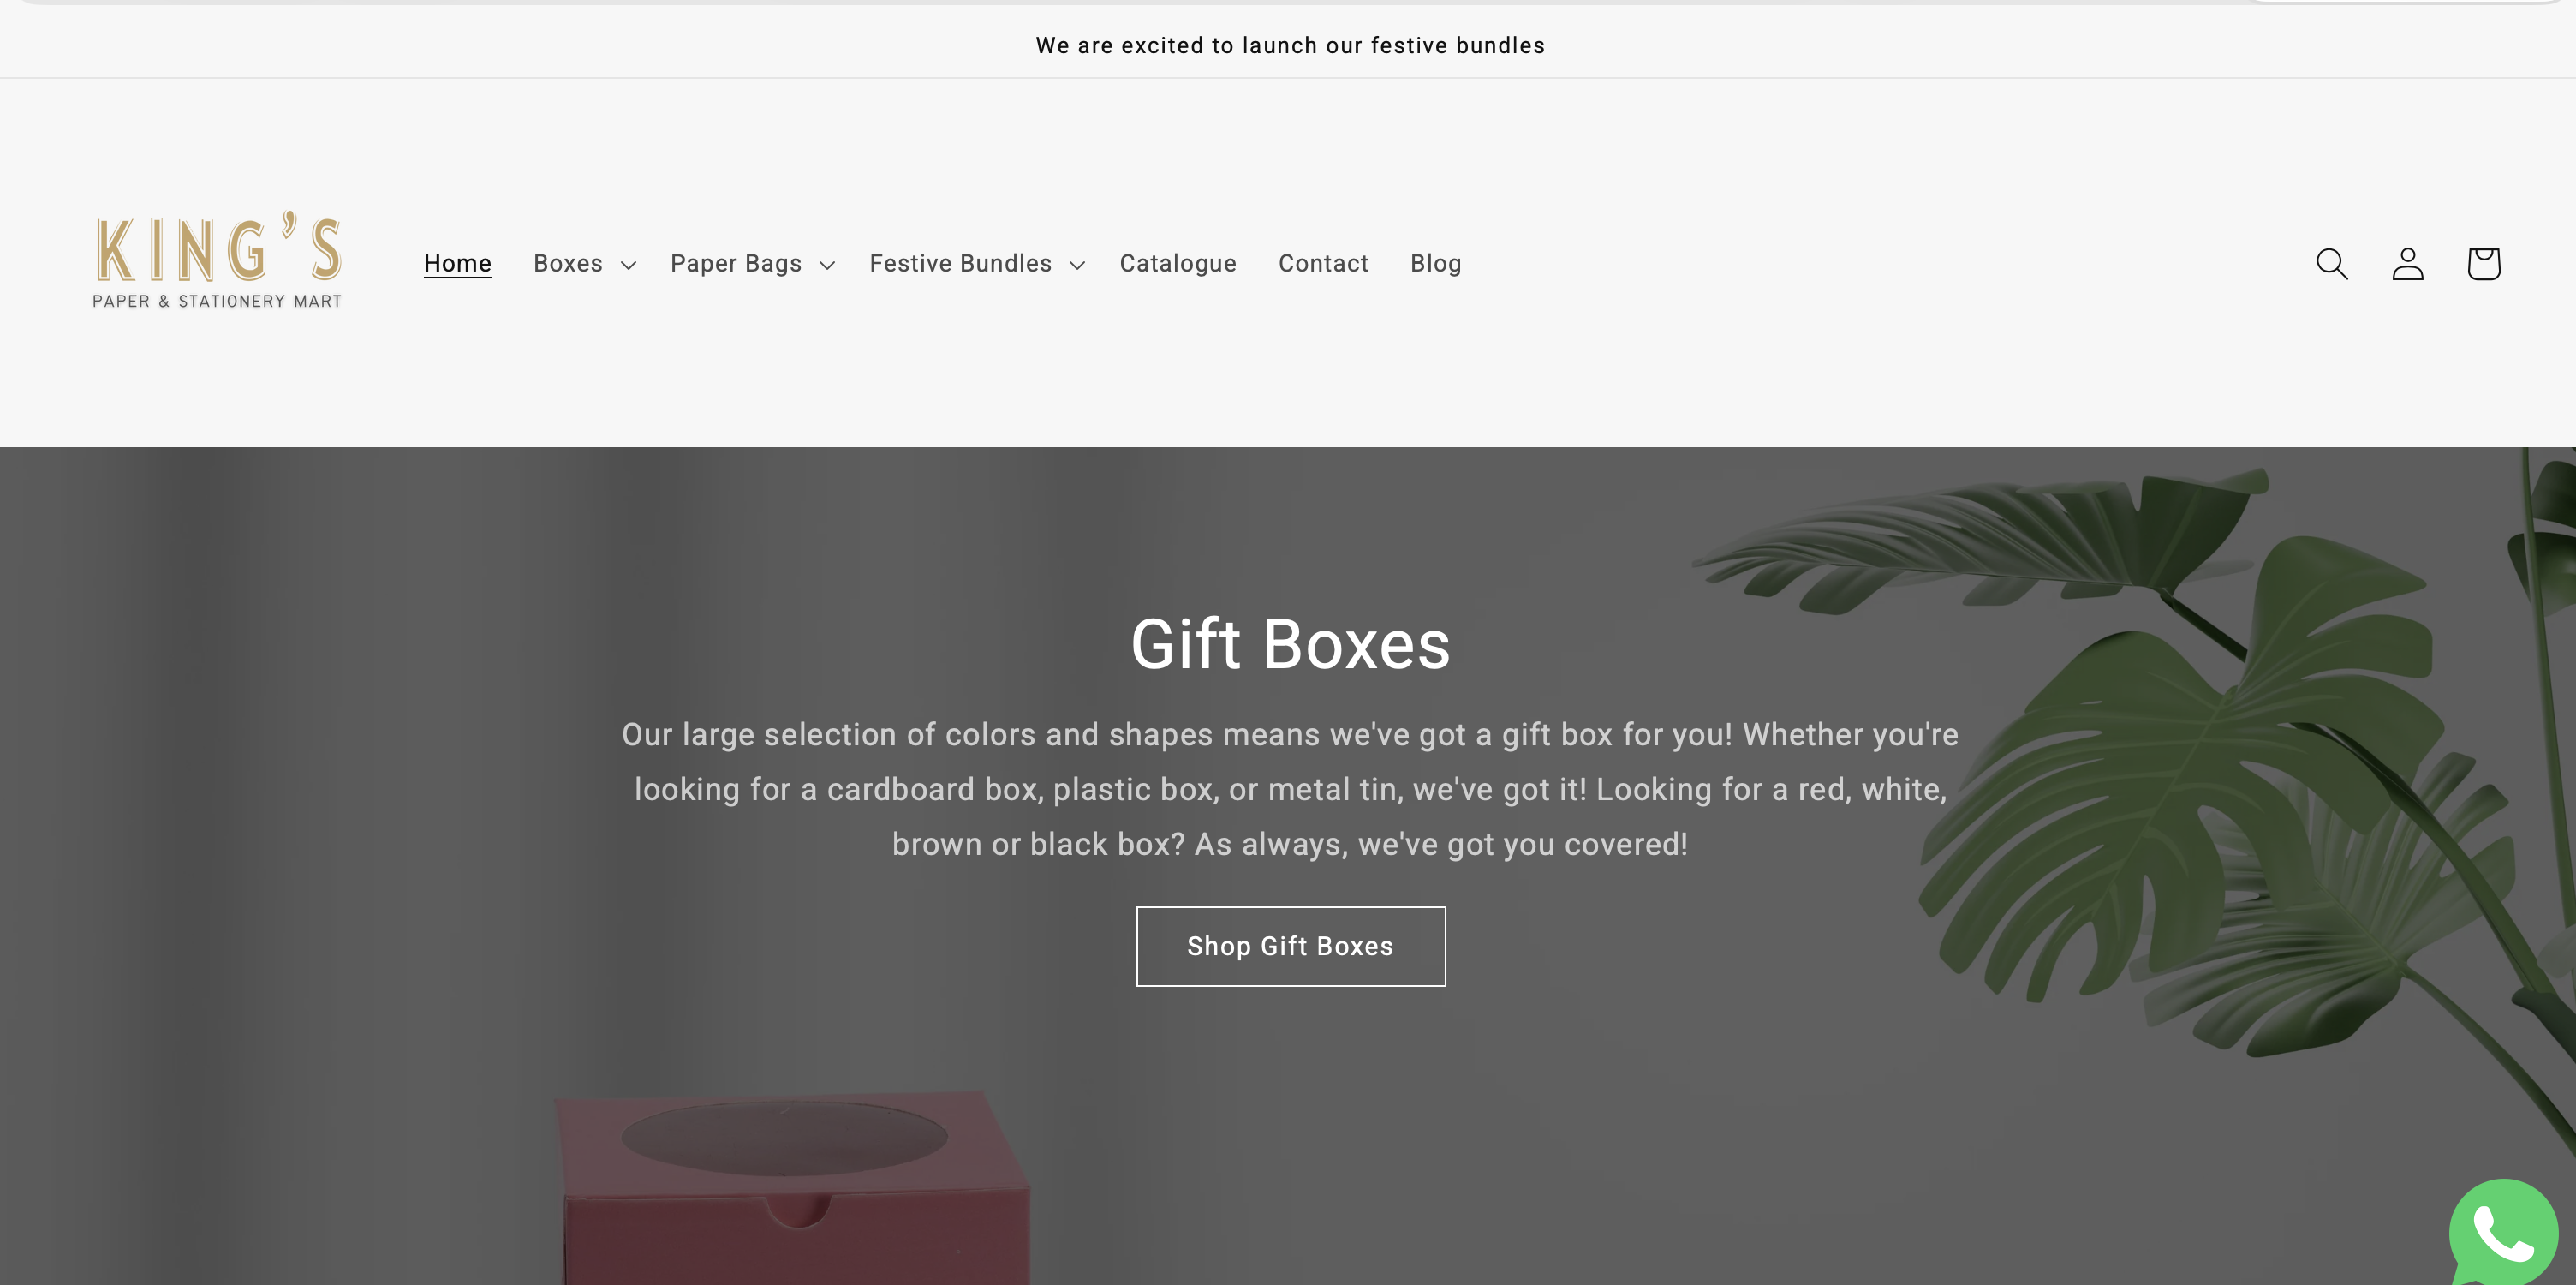Click the chevron next to Festive Bundles
The height and width of the screenshot is (1285, 2576).
(x=1077, y=265)
